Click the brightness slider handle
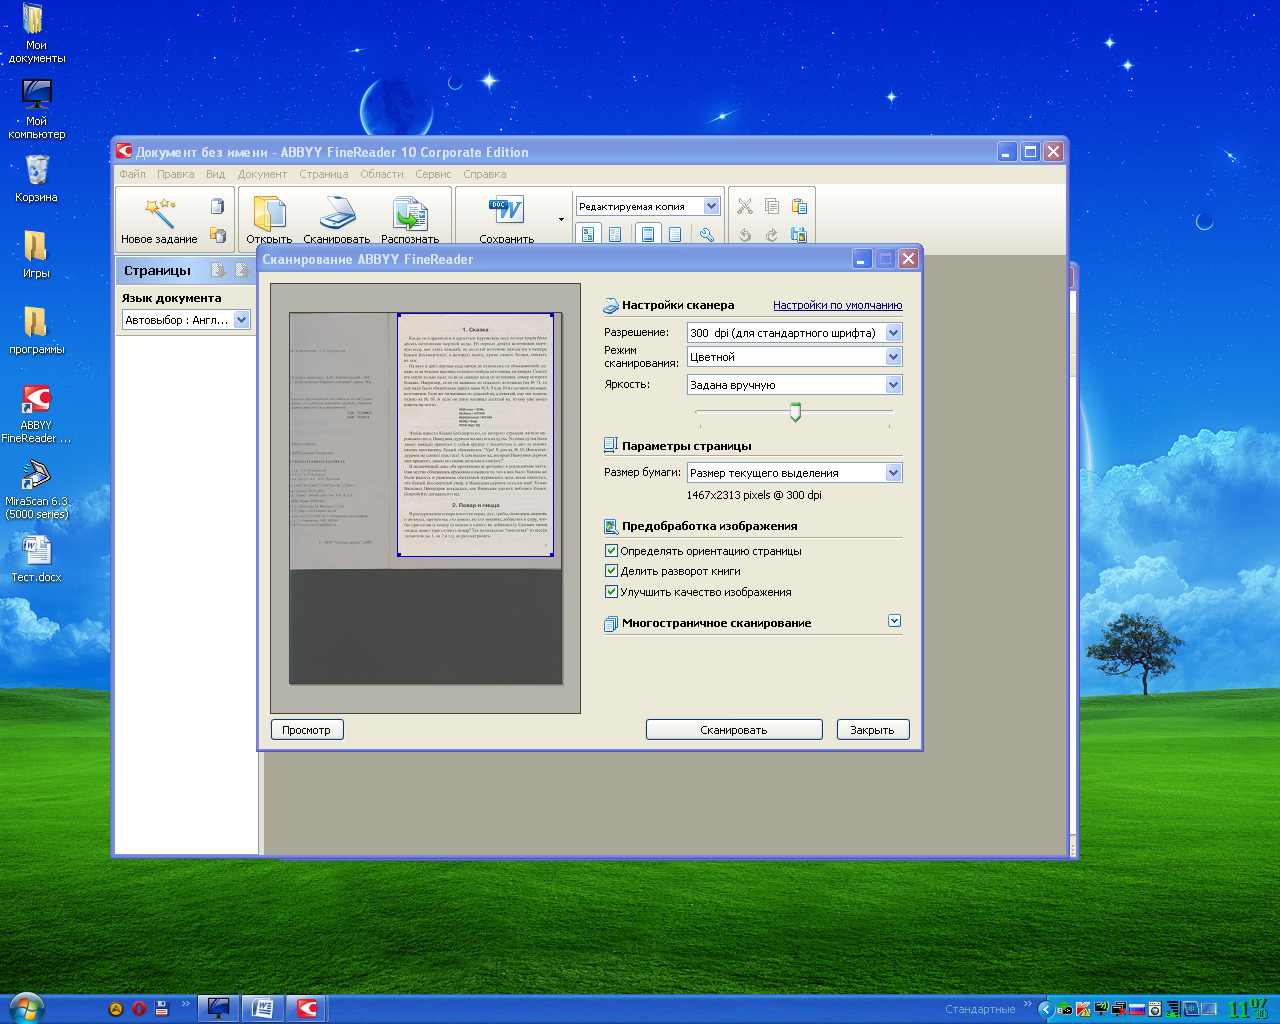 (x=795, y=411)
